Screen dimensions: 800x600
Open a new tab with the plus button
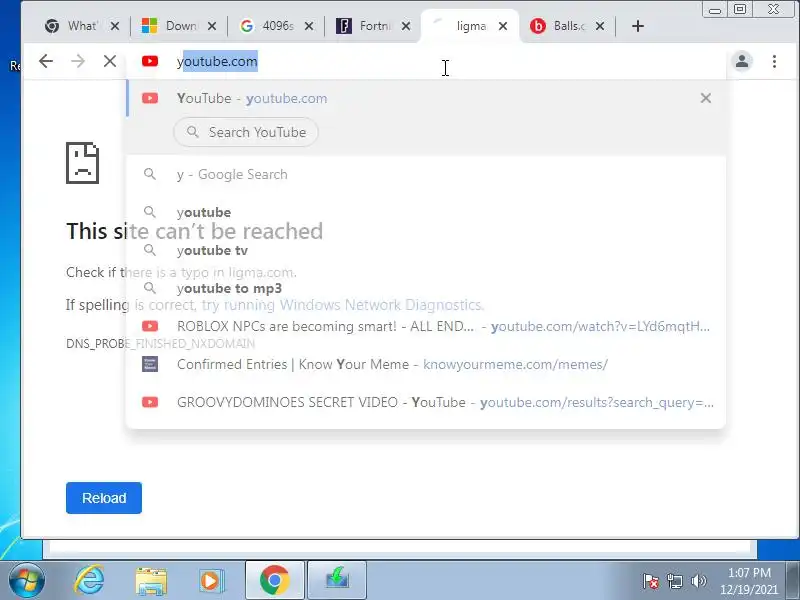coord(638,26)
